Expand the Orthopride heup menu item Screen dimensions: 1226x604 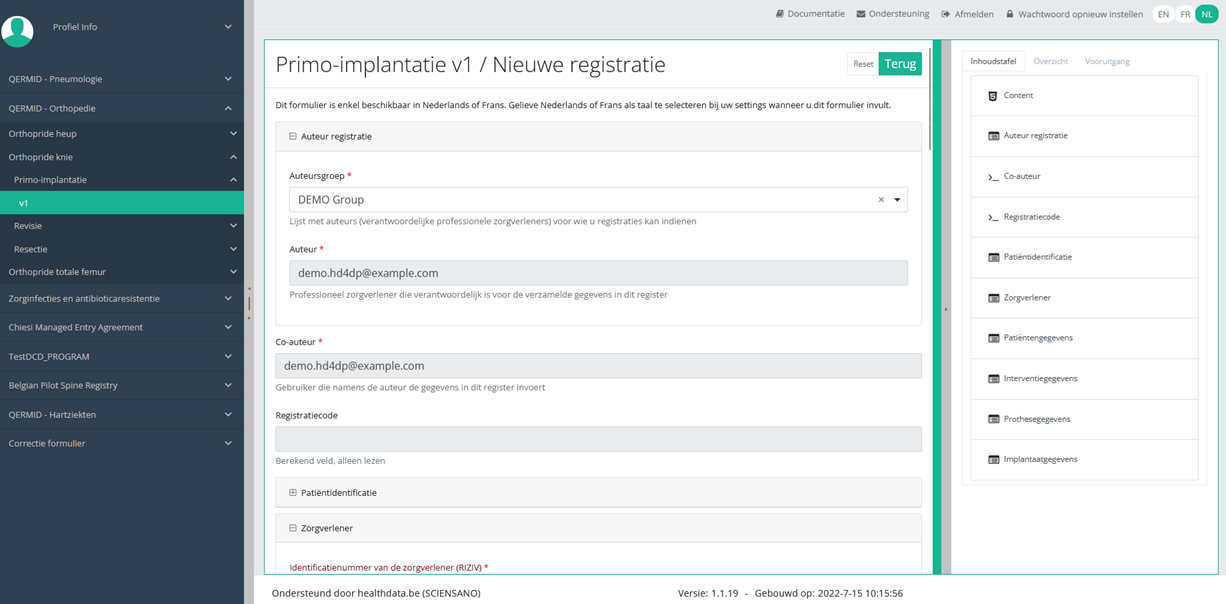[233, 133]
